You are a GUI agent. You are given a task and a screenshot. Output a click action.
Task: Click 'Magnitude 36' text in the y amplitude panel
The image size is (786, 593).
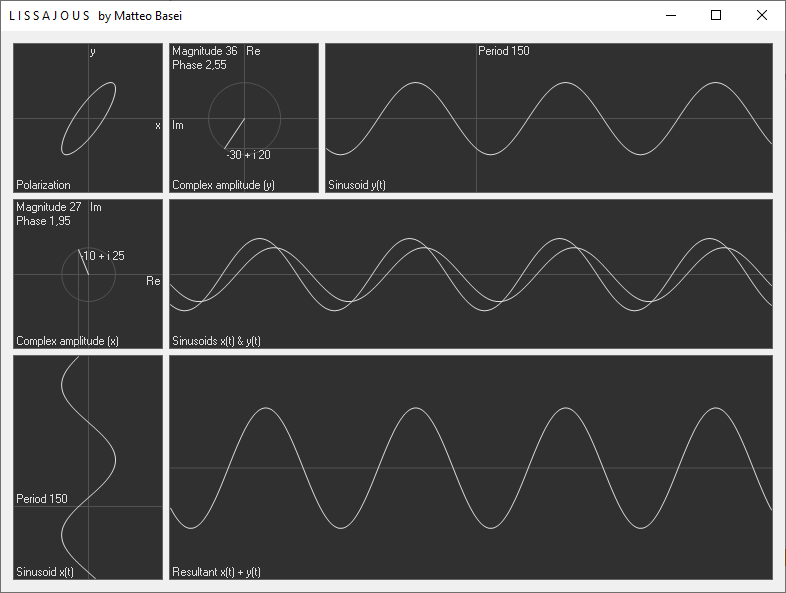205,51
